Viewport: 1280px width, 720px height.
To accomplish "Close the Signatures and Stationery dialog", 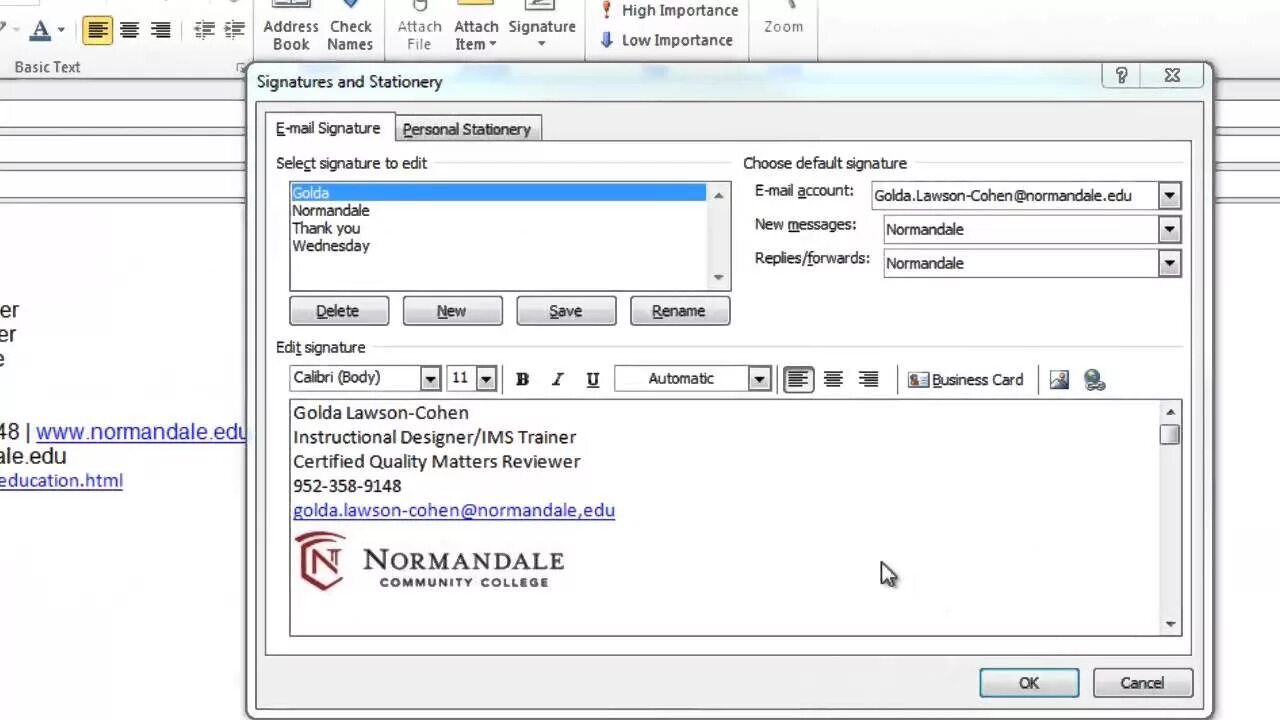I will [1173, 76].
